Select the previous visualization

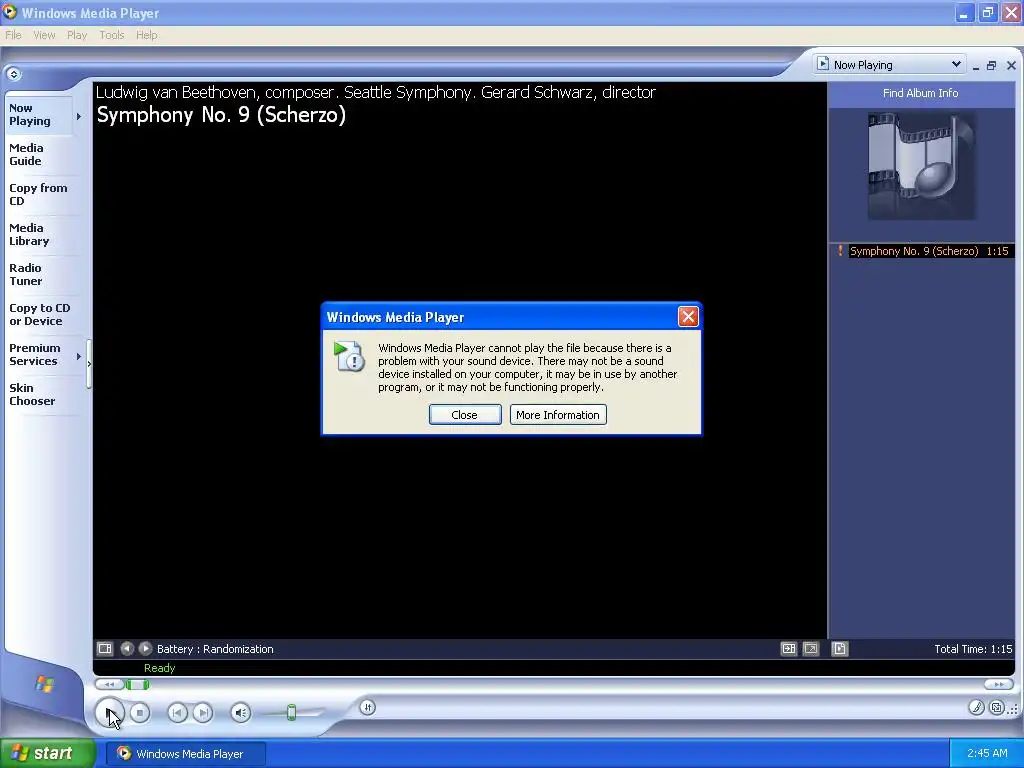point(127,648)
